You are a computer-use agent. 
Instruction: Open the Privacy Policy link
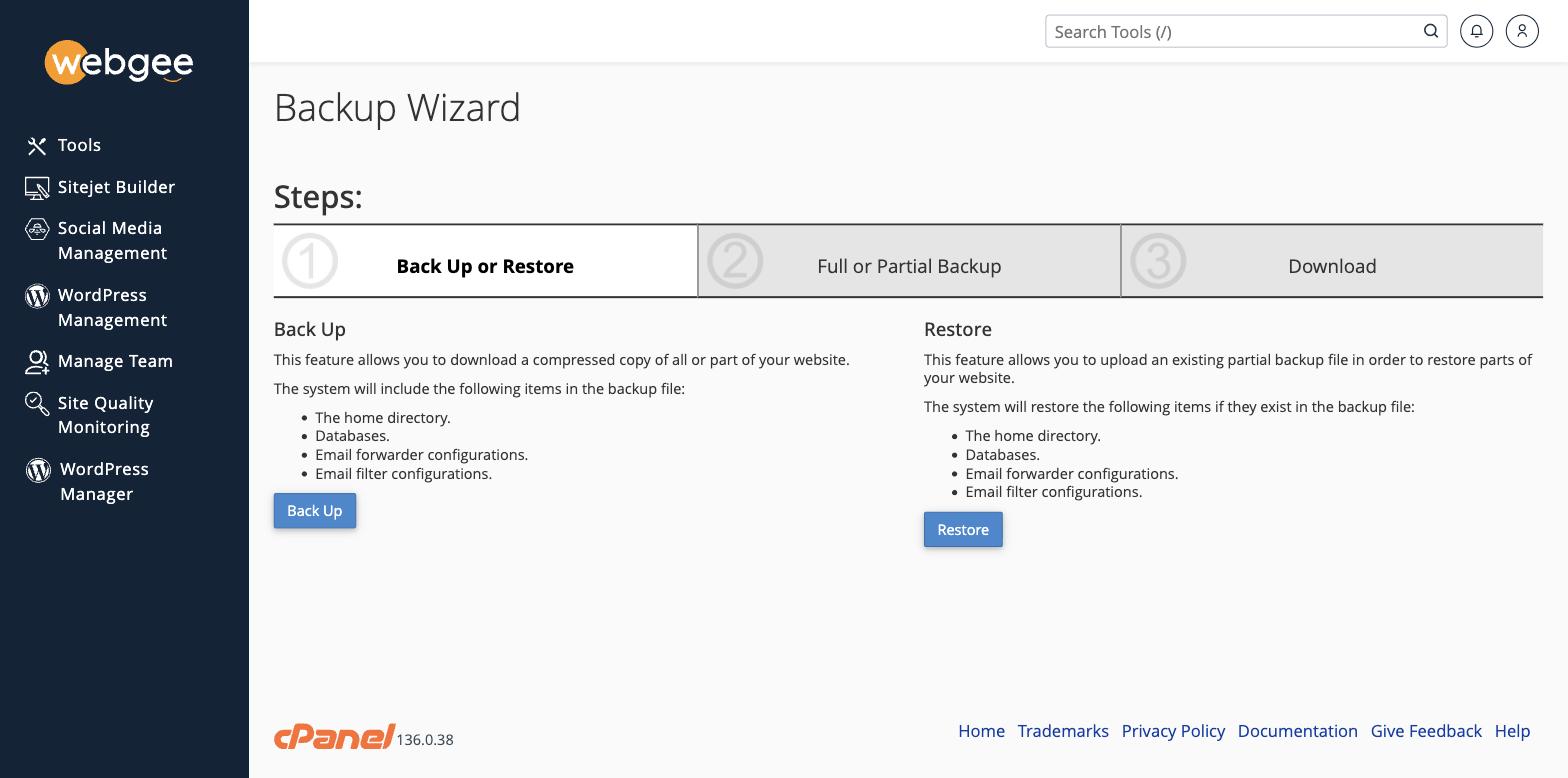[1173, 731]
